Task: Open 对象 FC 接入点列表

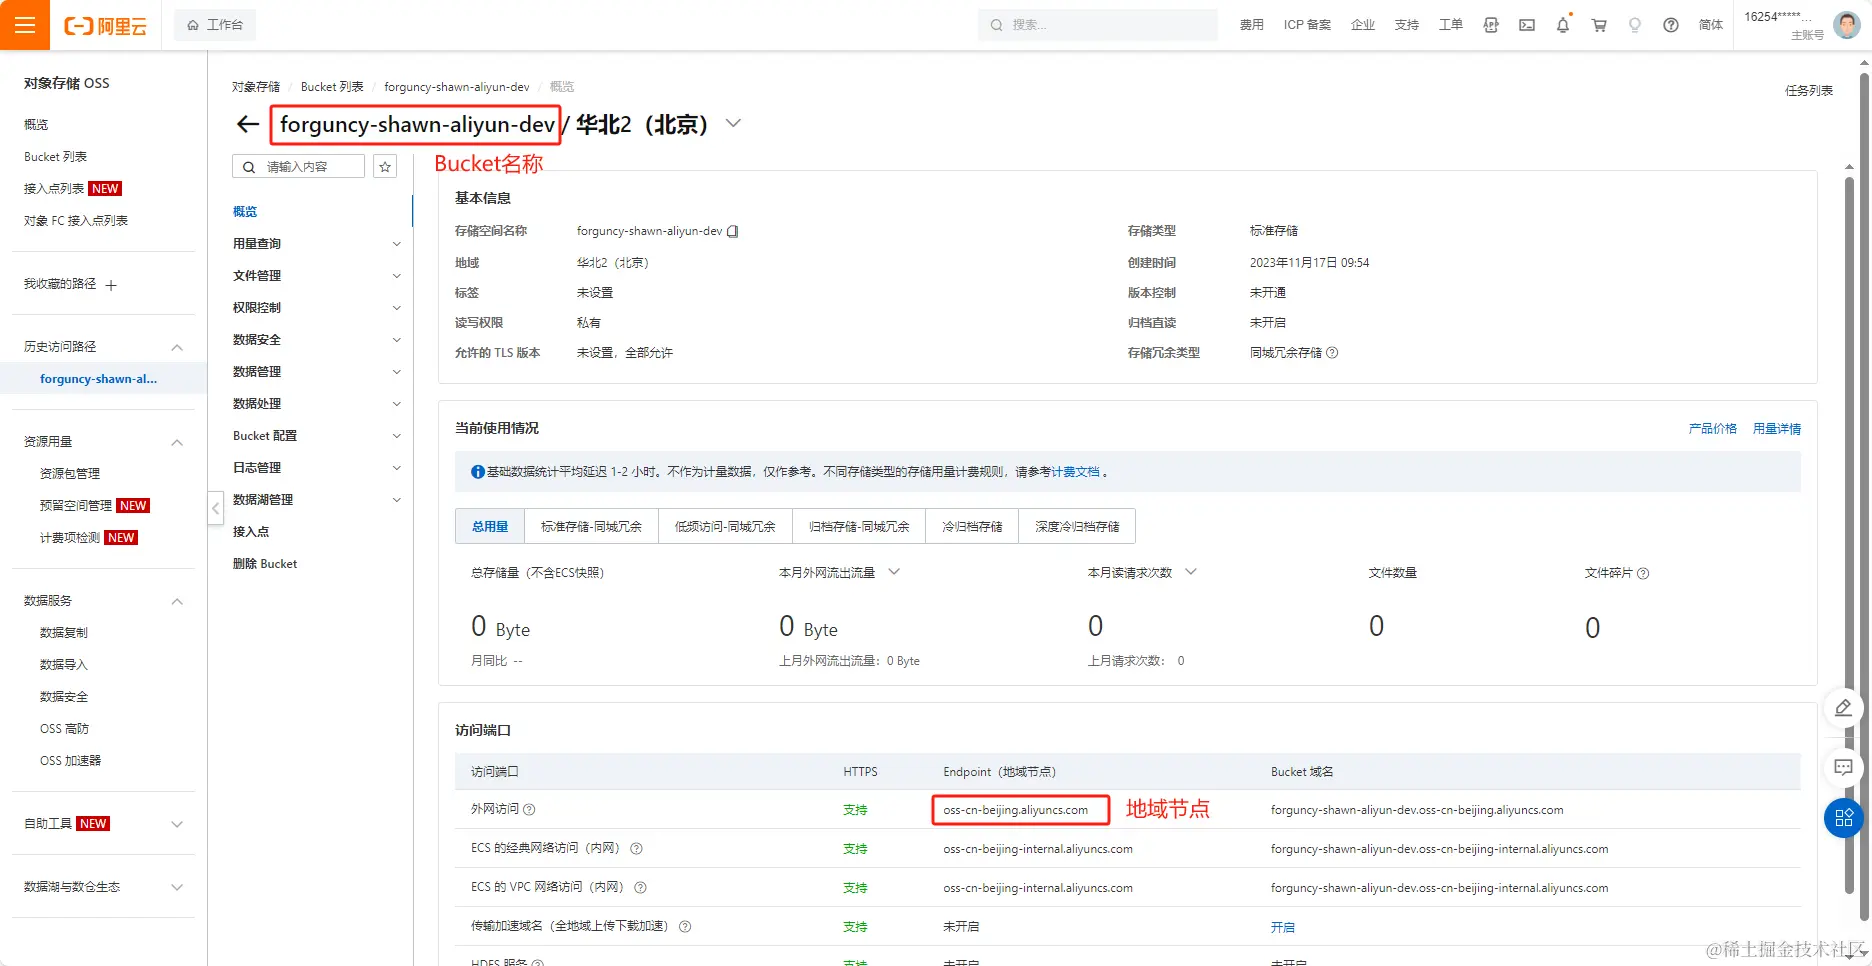Action: [76, 221]
